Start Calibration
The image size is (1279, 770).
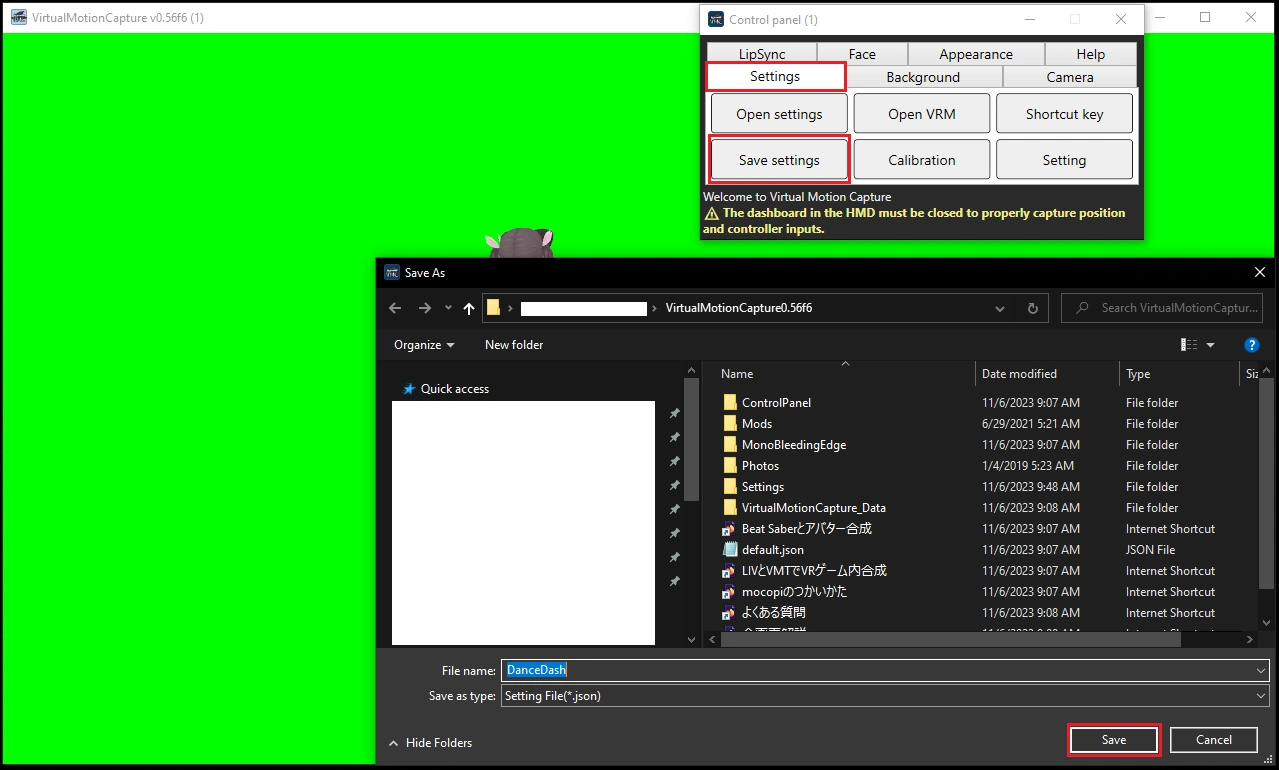pyautogui.click(x=922, y=160)
